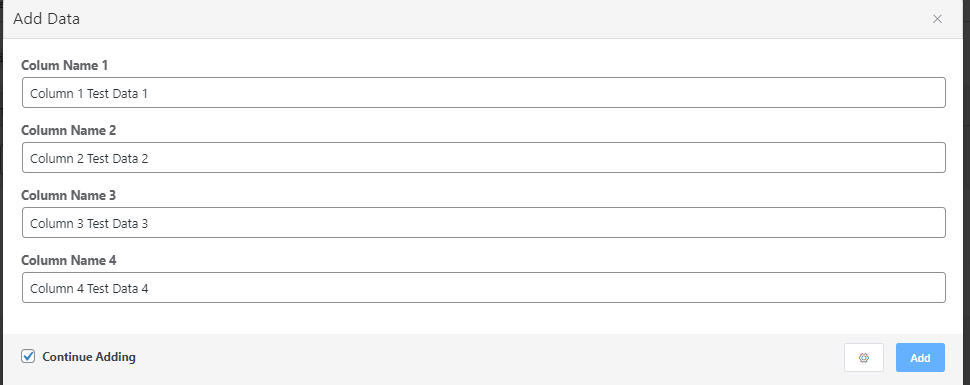Click the blue Add button
Viewport: 970px width, 385px height.
[920, 357]
